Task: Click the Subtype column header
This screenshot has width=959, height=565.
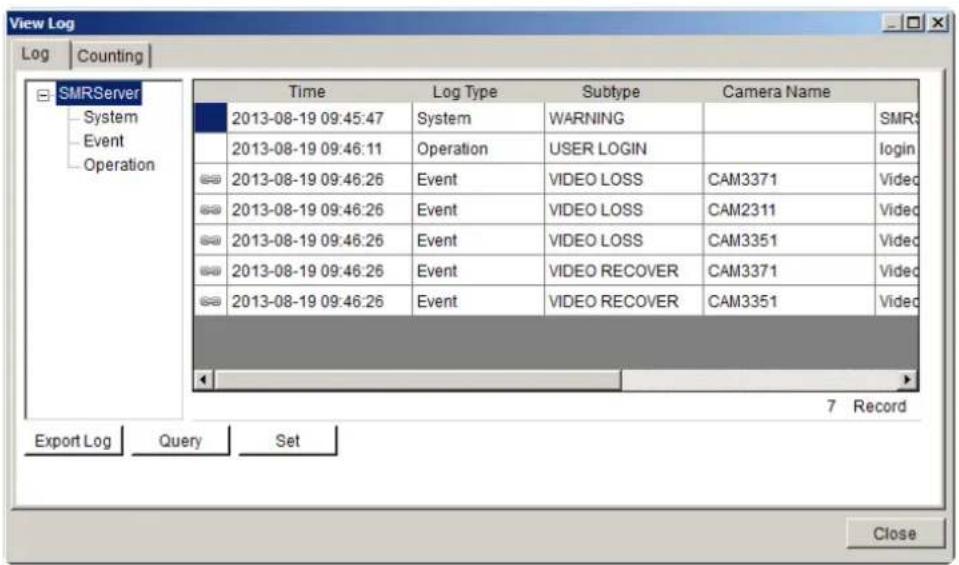Action: click(x=611, y=92)
